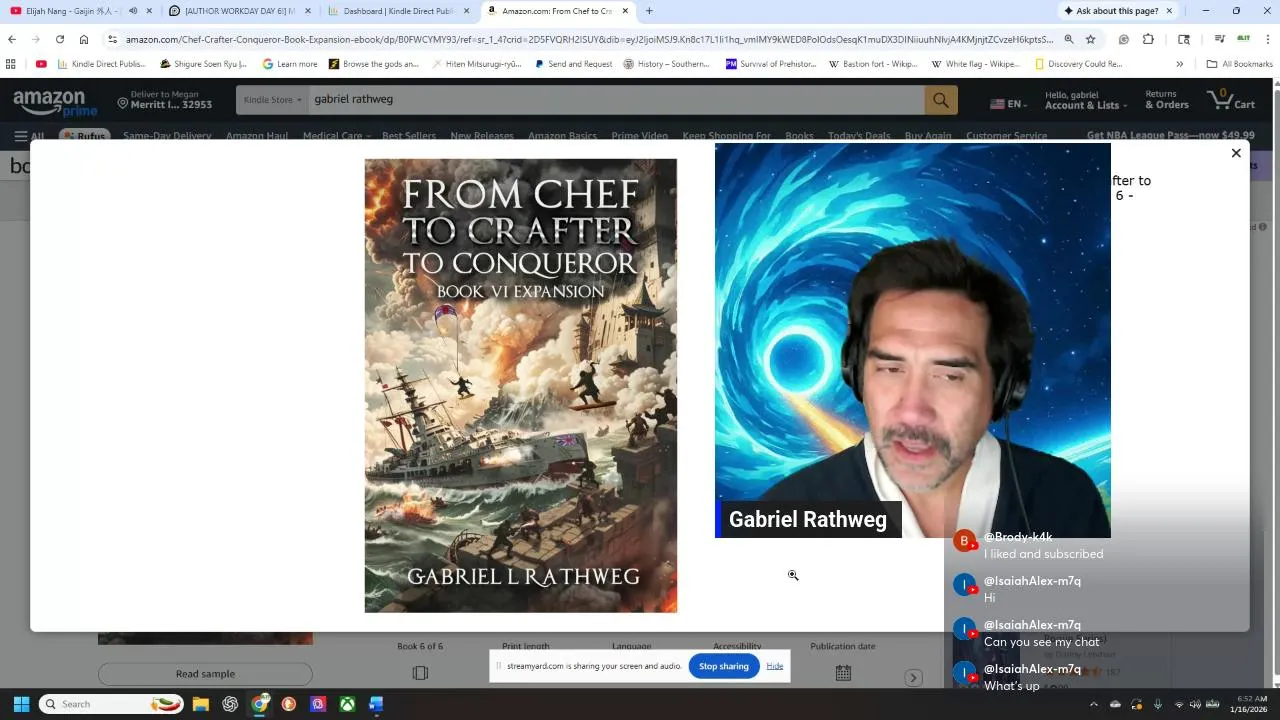The image size is (1280, 720).
Task: Reload the current page
Action: [x=60, y=39]
